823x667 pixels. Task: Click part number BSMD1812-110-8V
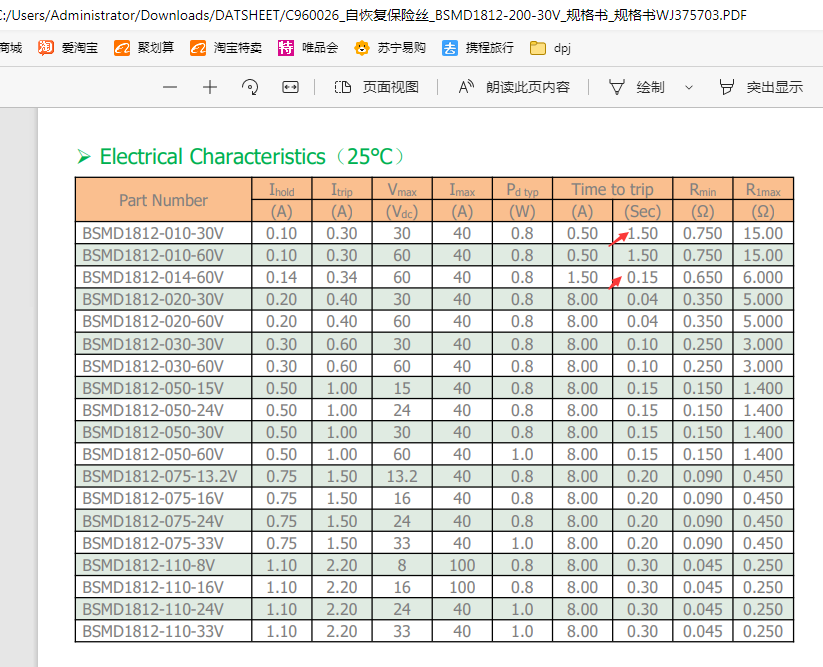[x=149, y=565]
